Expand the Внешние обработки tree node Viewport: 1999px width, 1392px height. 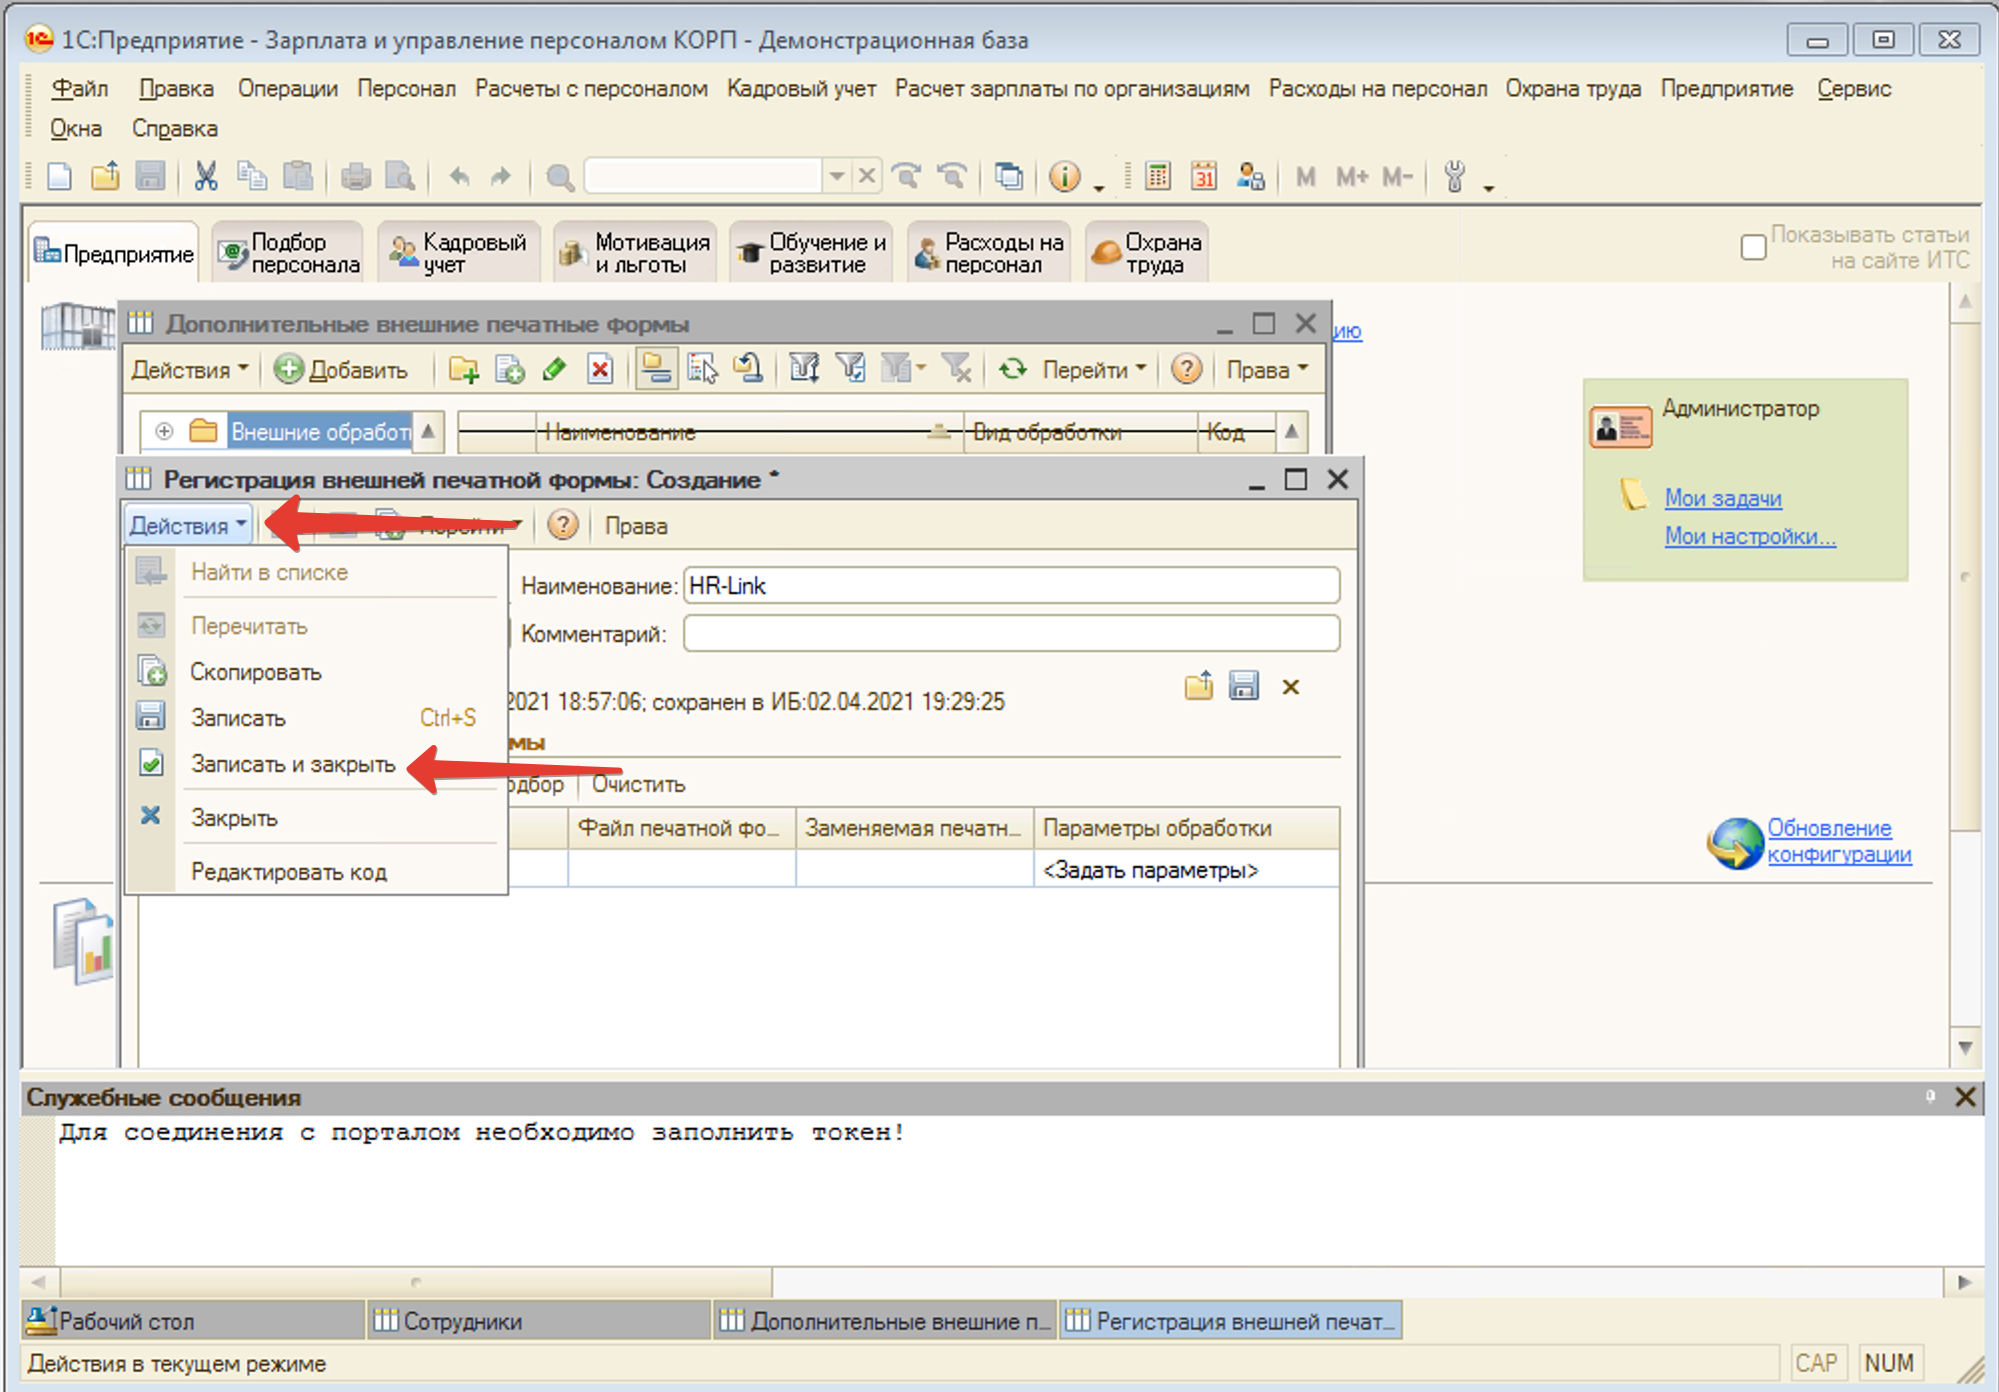click(x=164, y=431)
